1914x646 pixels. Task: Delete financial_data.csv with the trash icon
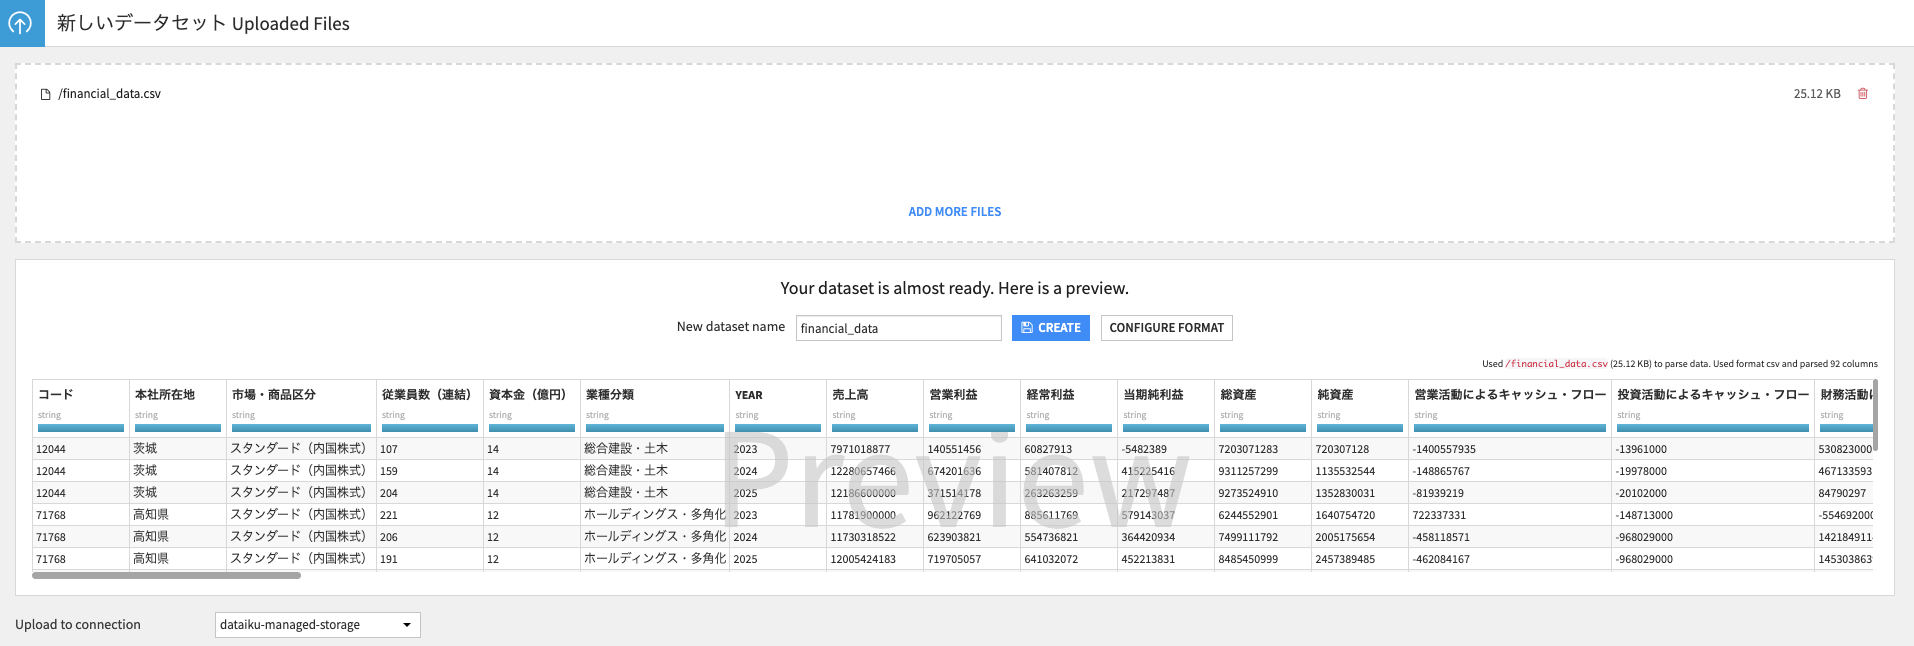pos(1863,94)
